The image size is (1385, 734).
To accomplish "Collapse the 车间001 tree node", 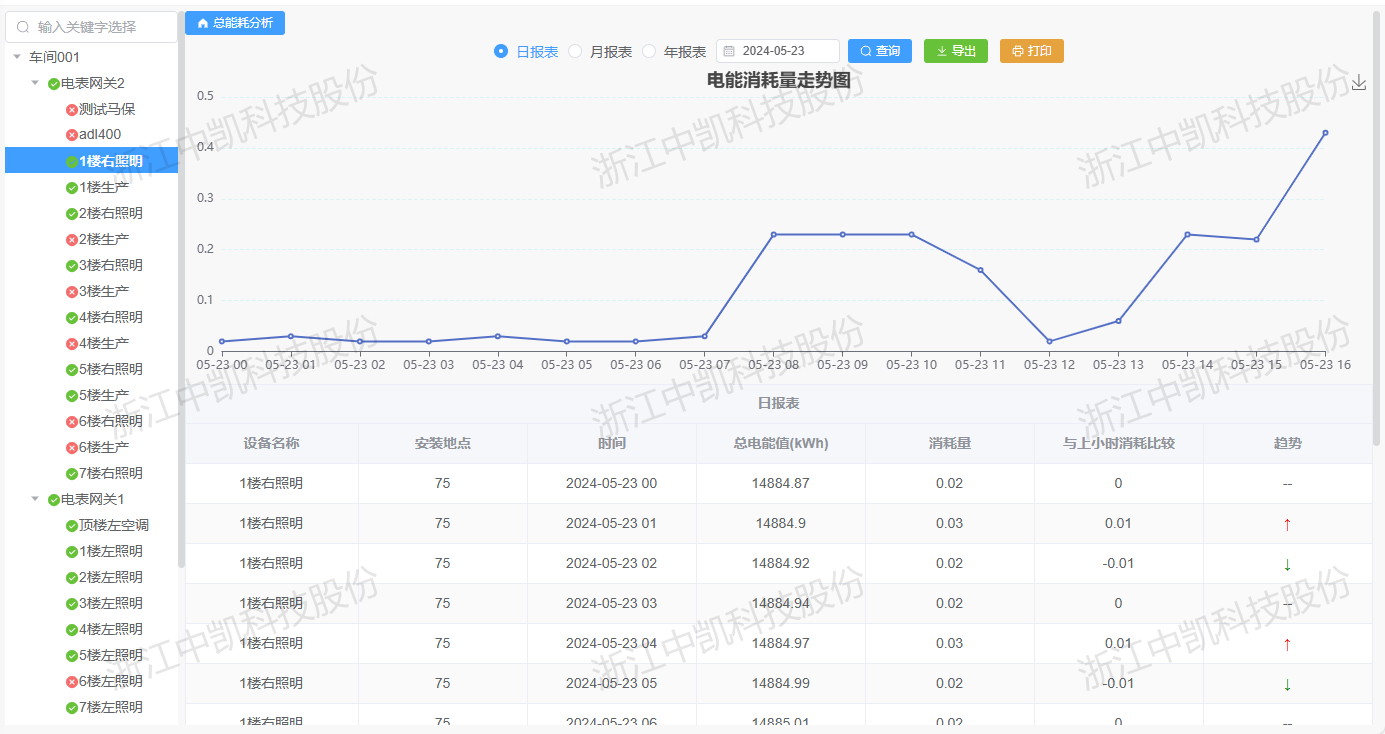I will pyautogui.click(x=17, y=58).
